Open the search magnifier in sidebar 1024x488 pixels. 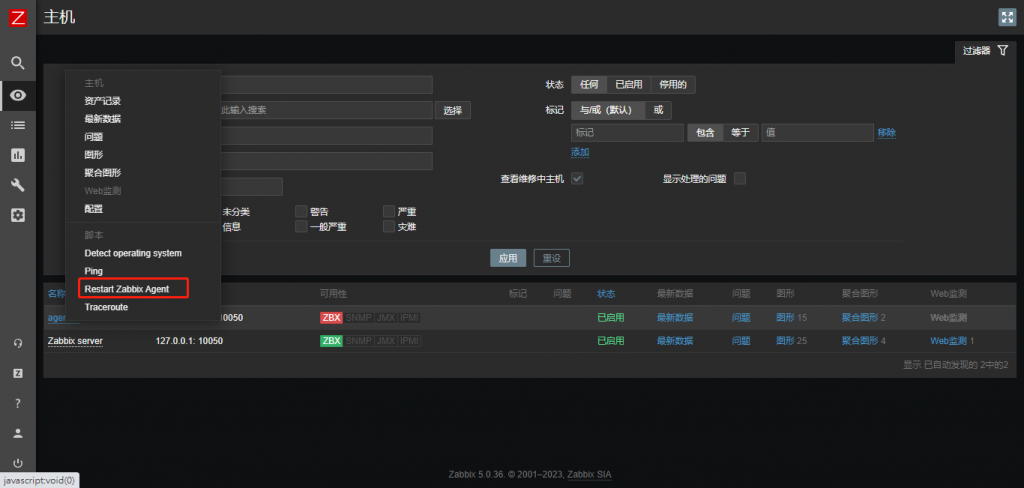(18, 63)
